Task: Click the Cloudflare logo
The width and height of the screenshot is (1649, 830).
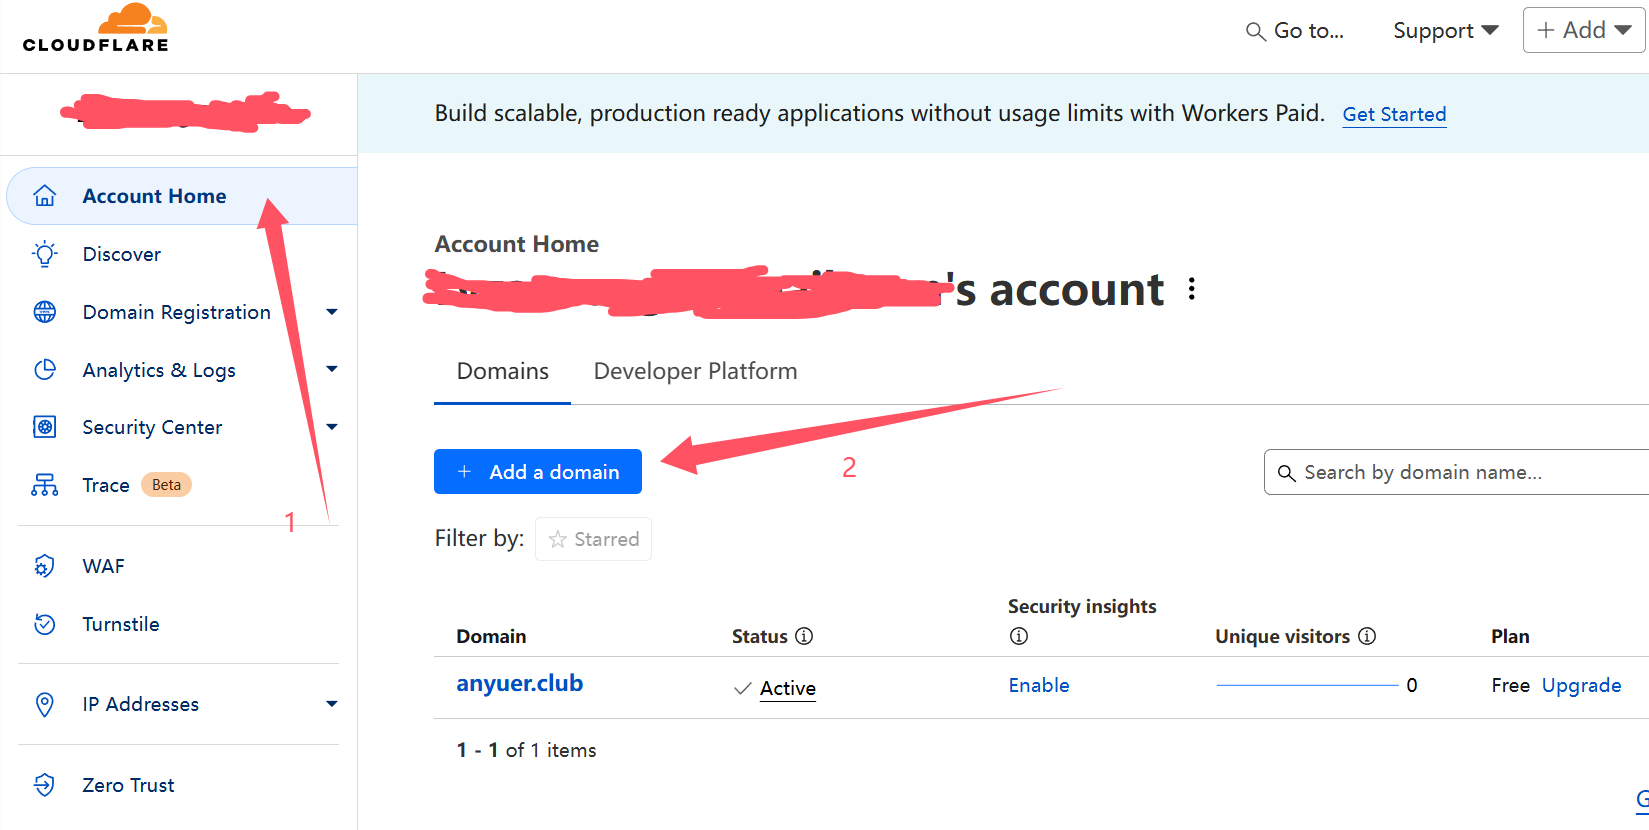Action: pyautogui.click(x=96, y=28)
